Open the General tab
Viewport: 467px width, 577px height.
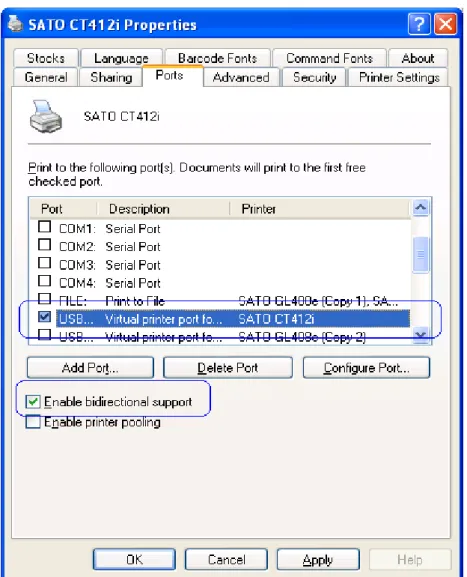[46, 77]
